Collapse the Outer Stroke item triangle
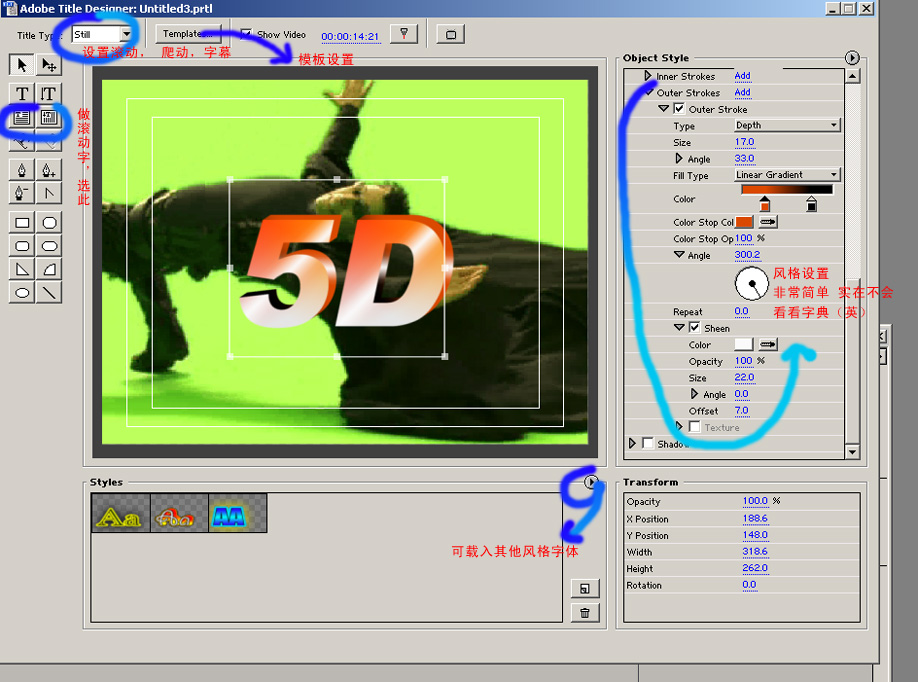Image resolution: width=918 pixels, height=682 pixels. click(x=663, y=108)
